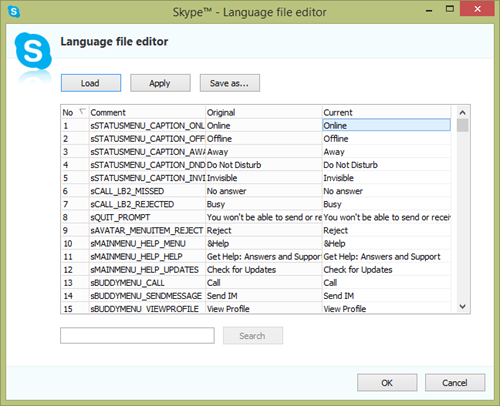Select row 13 sBUDDYMENU_CALL
Image resolution: width=500 pixels, height=406 pixels.
(256, 283)
